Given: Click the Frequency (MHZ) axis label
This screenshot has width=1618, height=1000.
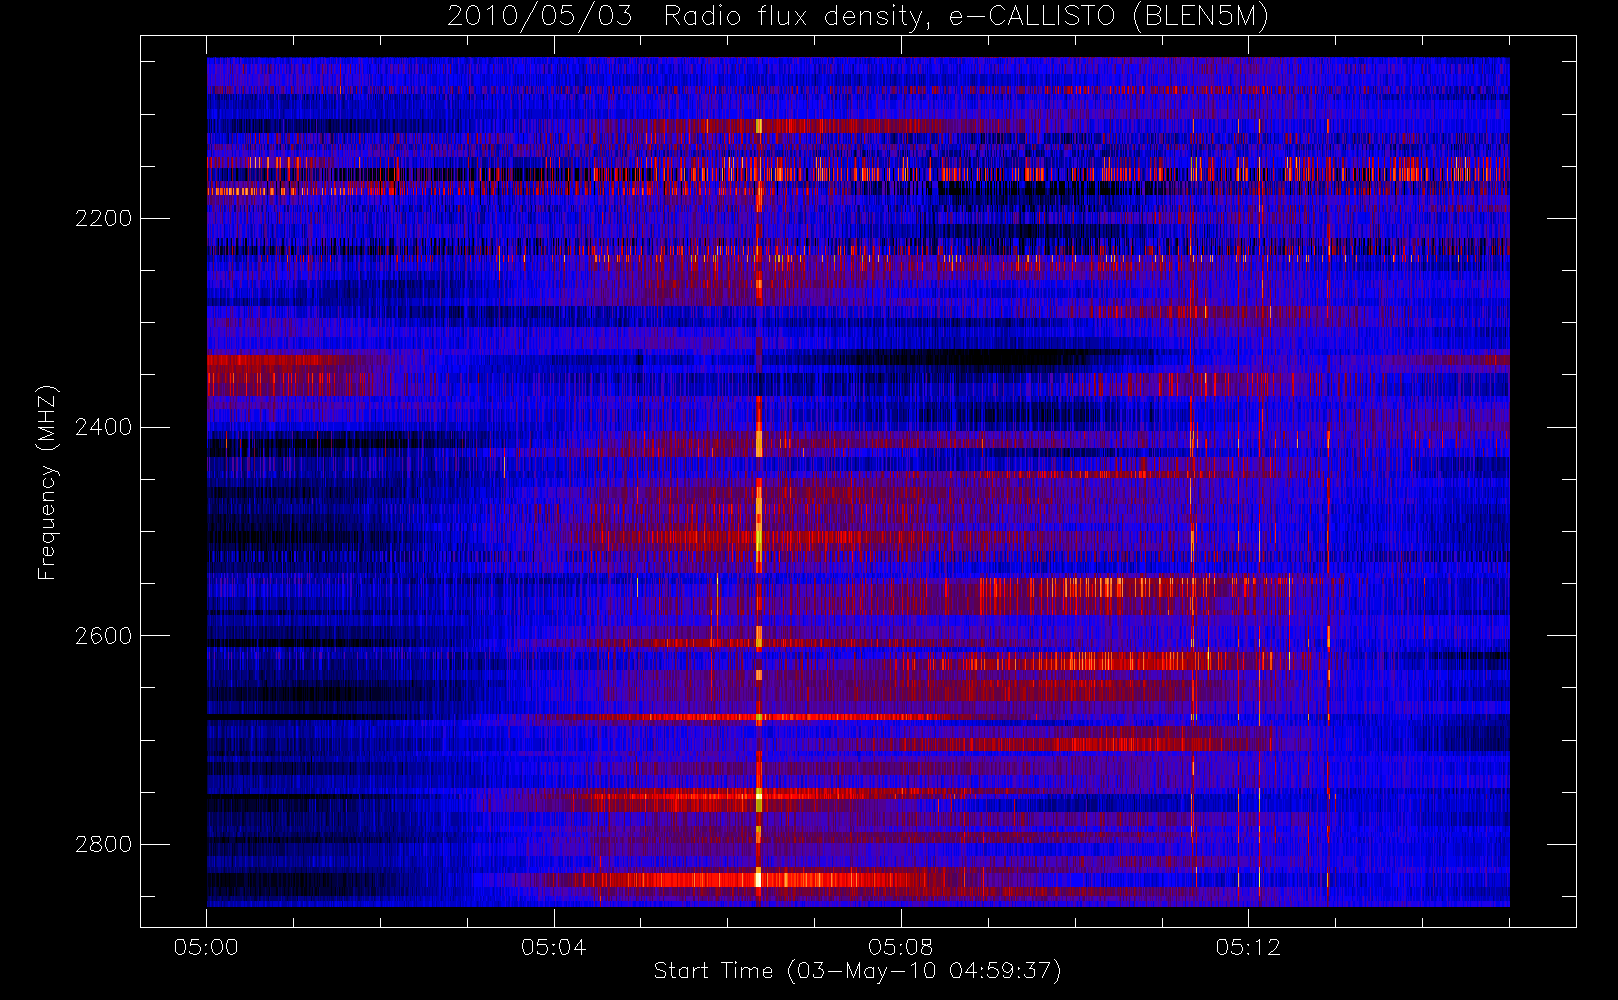Looking at the screenshot, I should click(47, 482).
